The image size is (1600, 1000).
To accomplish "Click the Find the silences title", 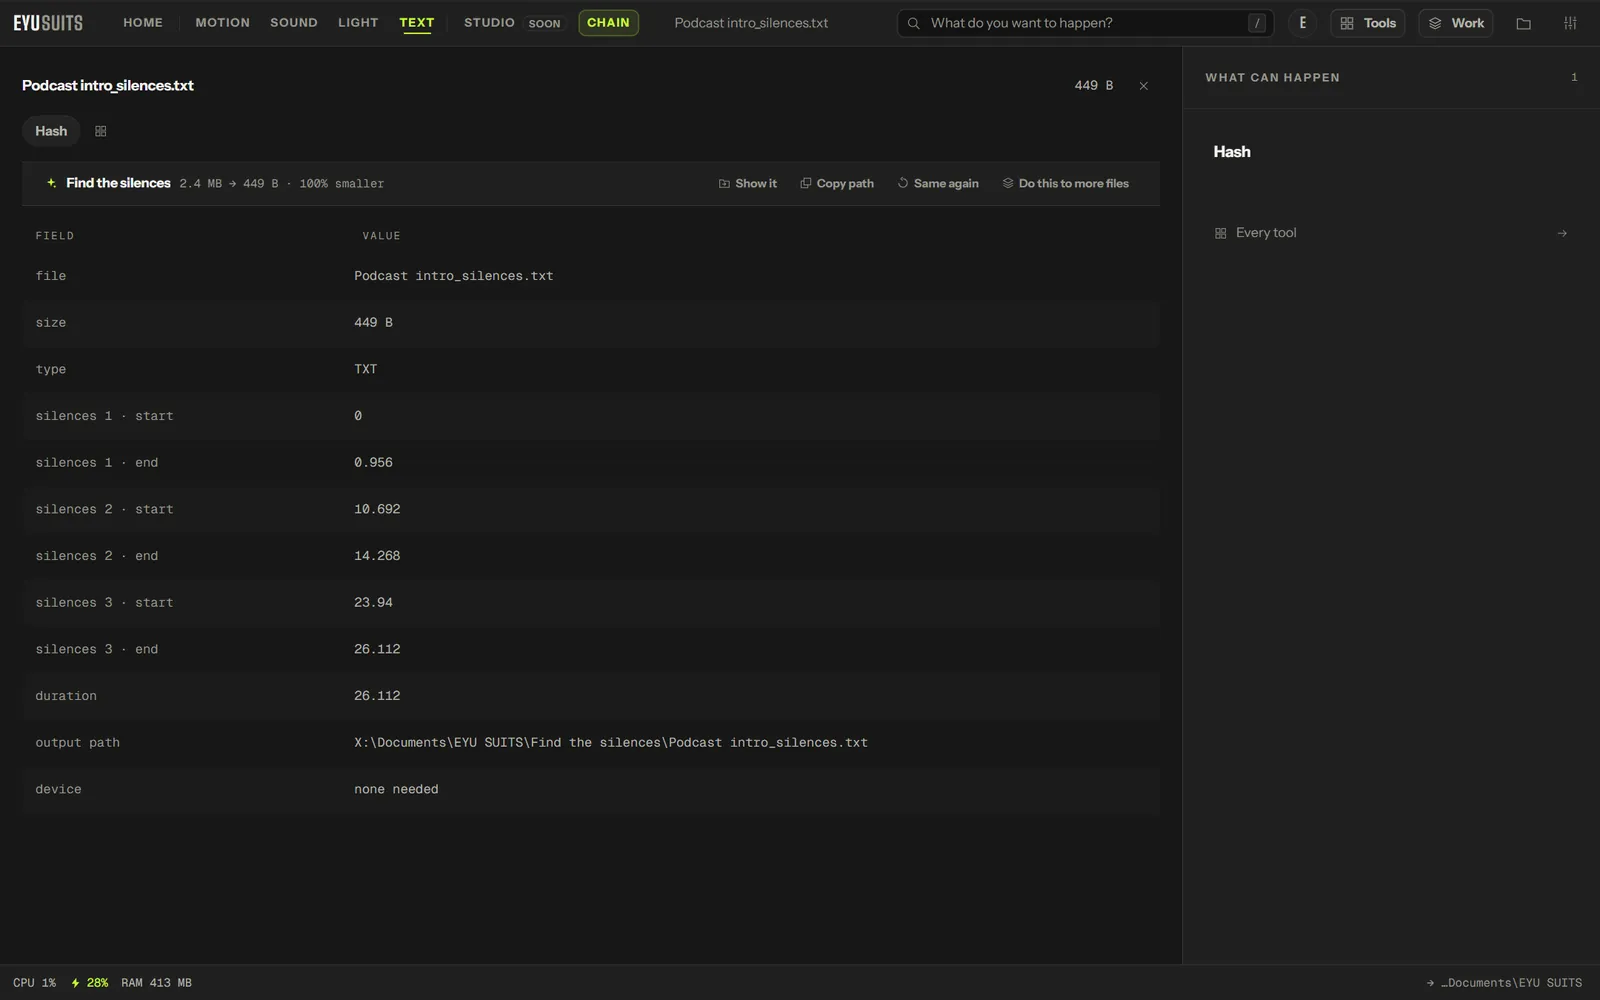I will pyautogui.click(x=118, y=183).
